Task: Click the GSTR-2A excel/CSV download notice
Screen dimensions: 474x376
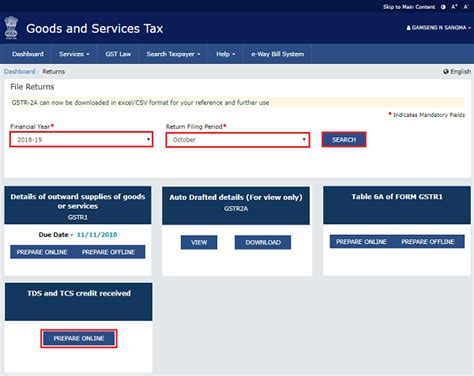Action: pos(140,103)
